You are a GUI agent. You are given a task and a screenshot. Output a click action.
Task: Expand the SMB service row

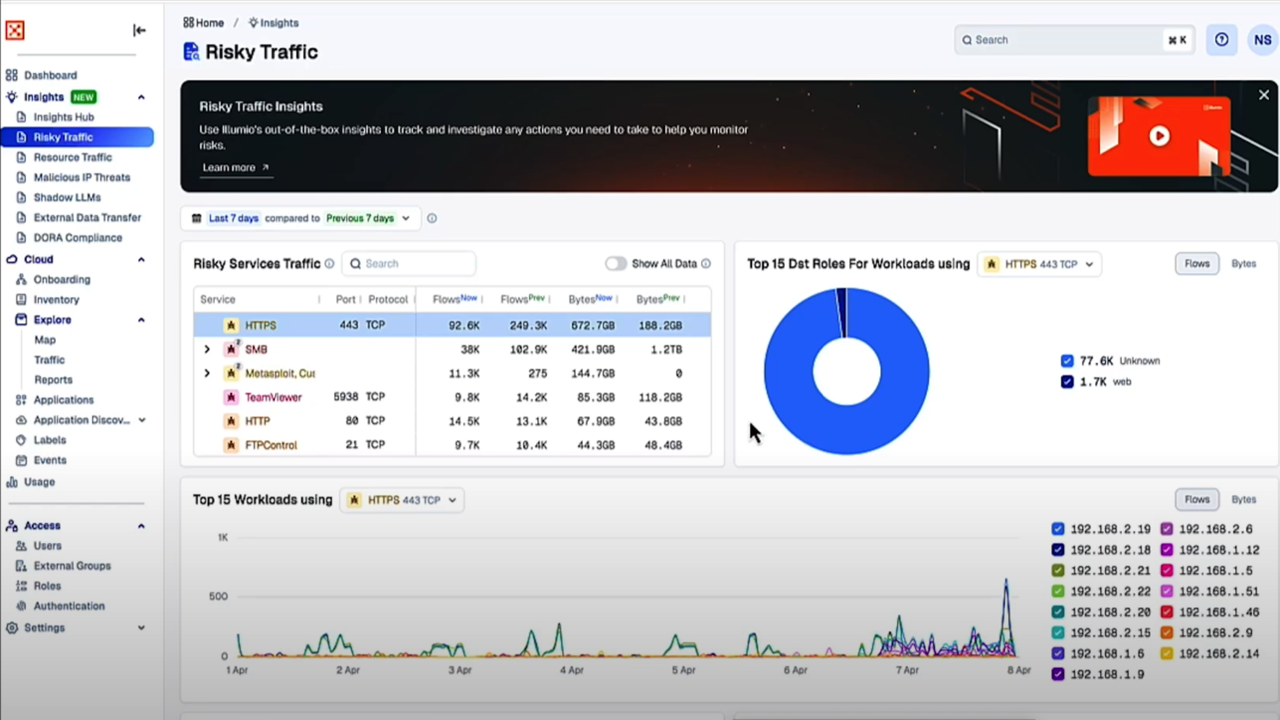pos(207,349)
